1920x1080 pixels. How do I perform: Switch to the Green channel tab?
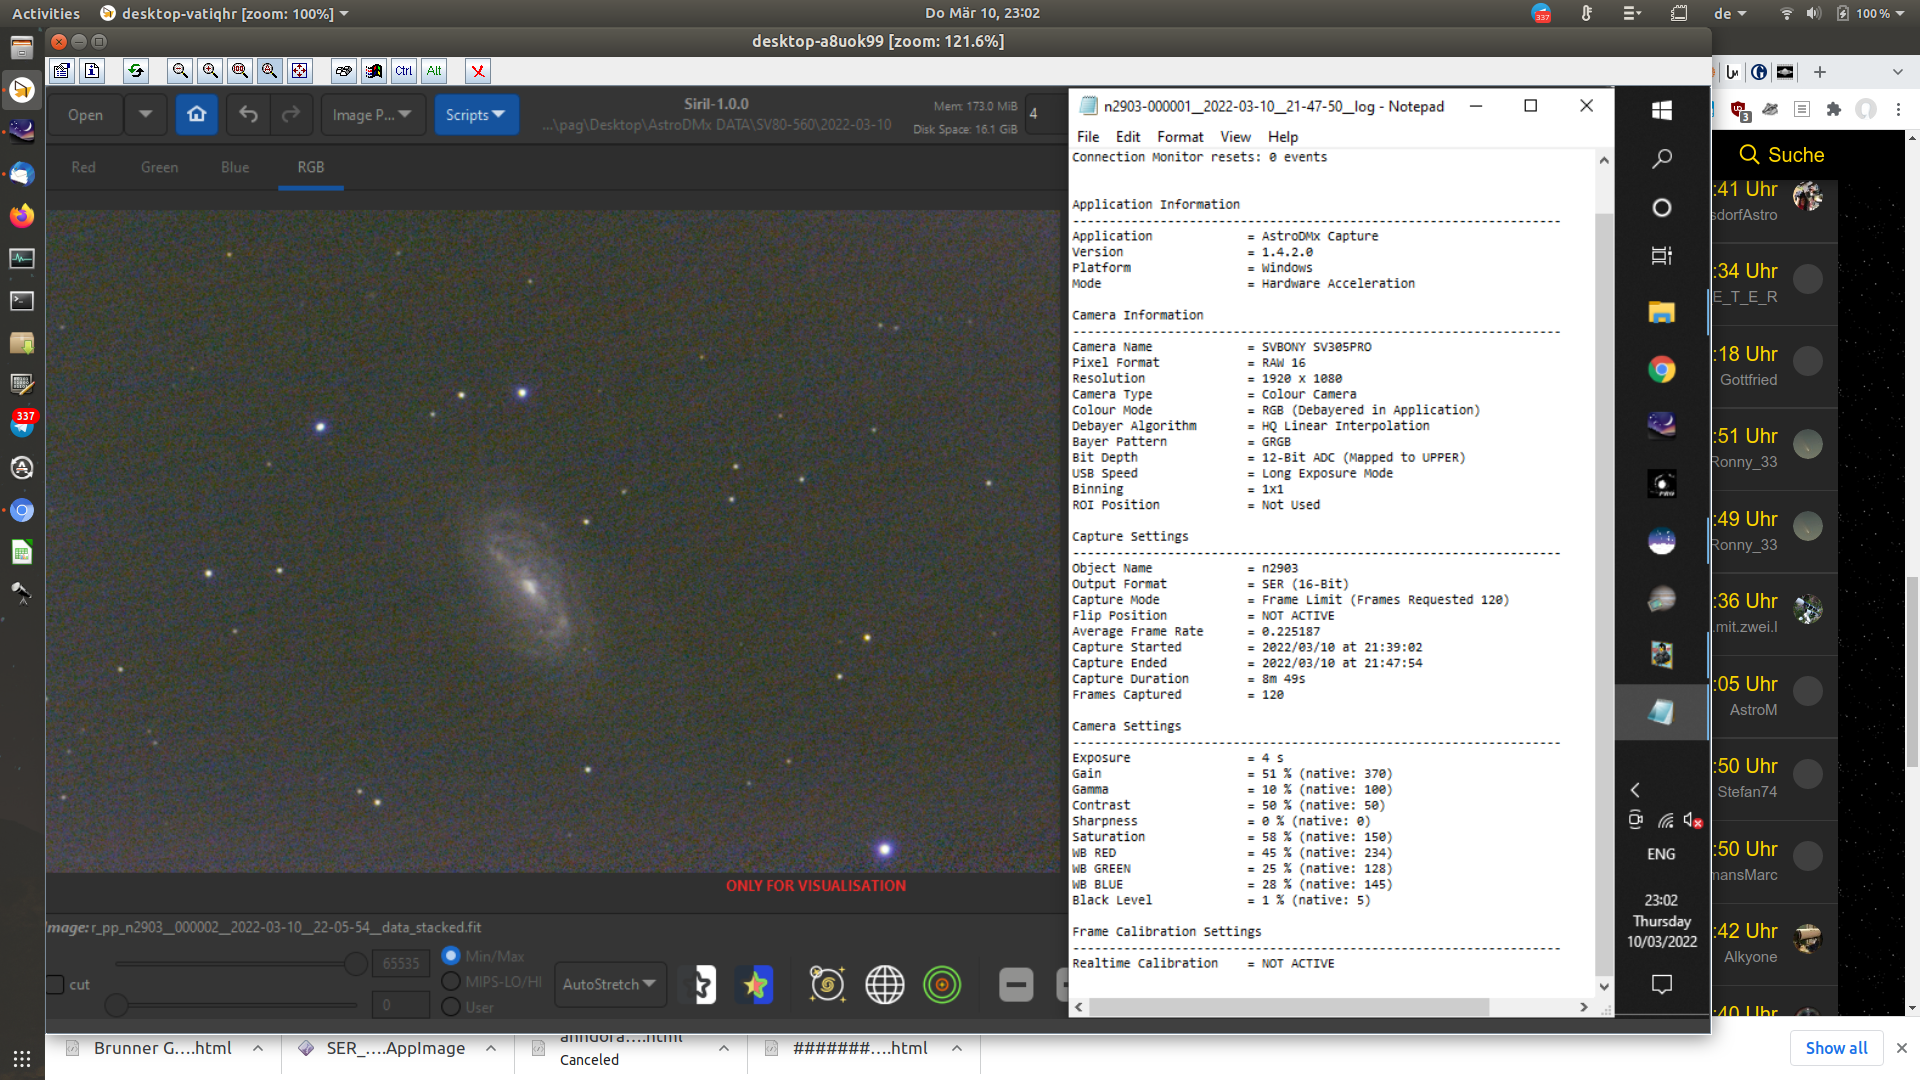click(160, 167)
